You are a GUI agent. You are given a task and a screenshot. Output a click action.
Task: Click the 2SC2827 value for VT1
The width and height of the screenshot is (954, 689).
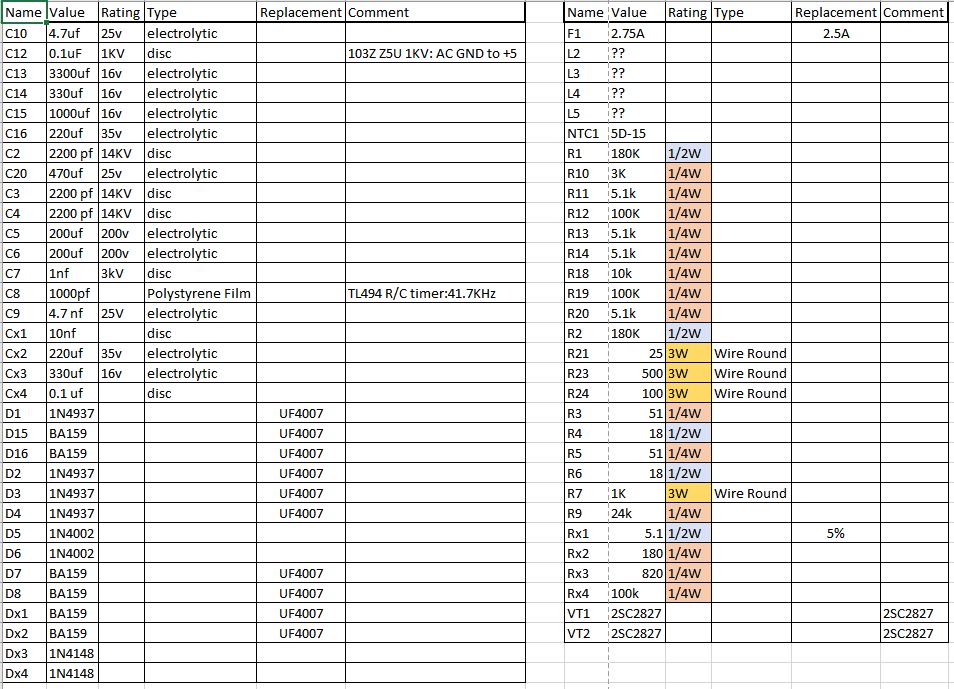637,614
